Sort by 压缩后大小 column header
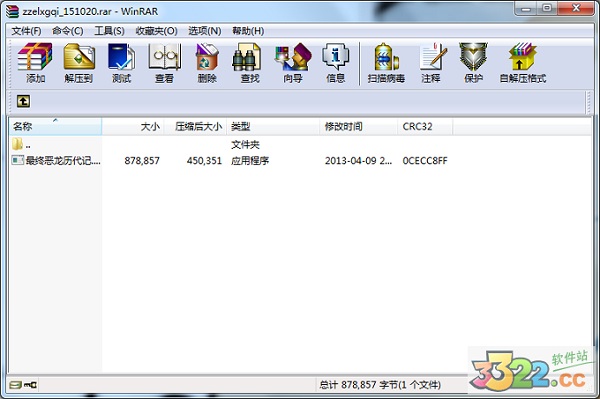The height and width of the screenshot is (399, 600). point(196,127)
